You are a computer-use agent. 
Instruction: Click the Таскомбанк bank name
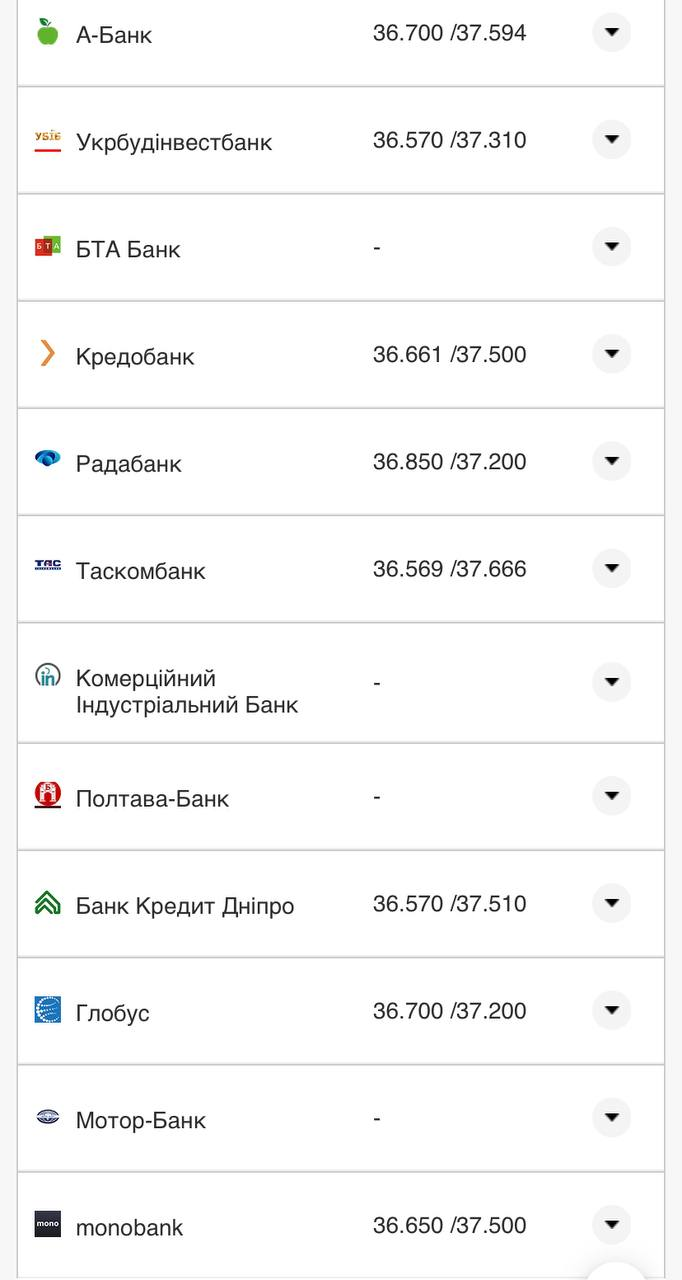[x=142, y=570]
